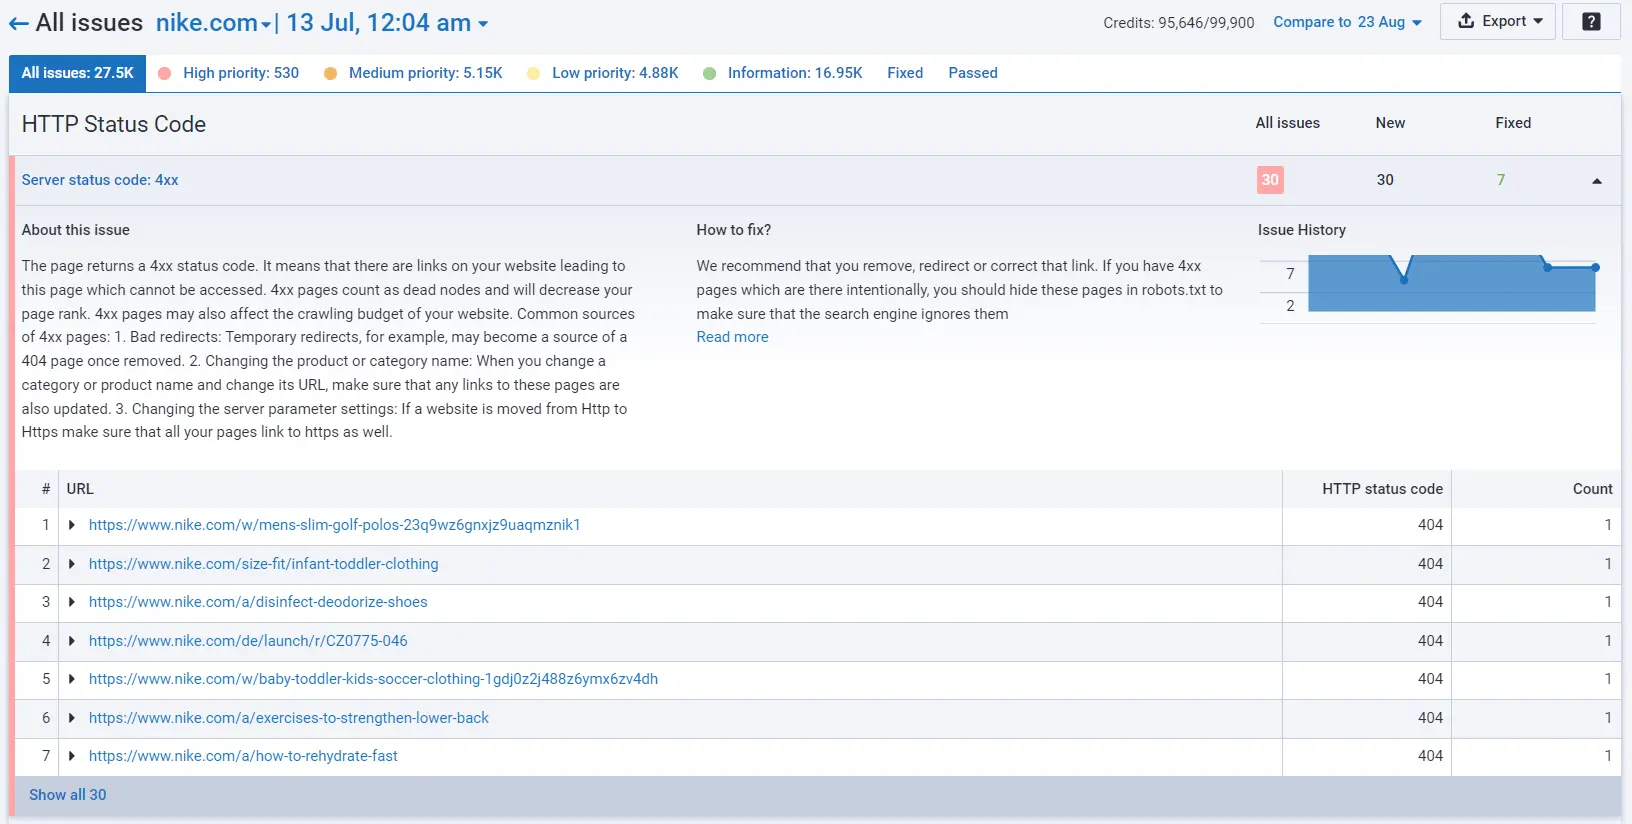Image resolution: width=1632 pixels, height=824 pixels.
Task: Click the New column header
Action: point(1390,123)
